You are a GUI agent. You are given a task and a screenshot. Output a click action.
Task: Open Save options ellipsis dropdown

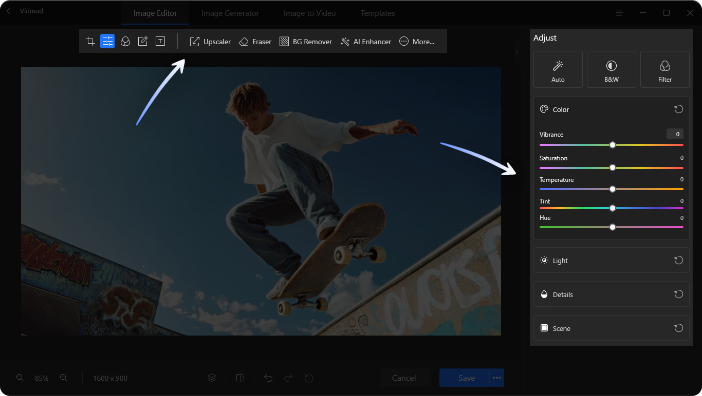coord(497,378)
